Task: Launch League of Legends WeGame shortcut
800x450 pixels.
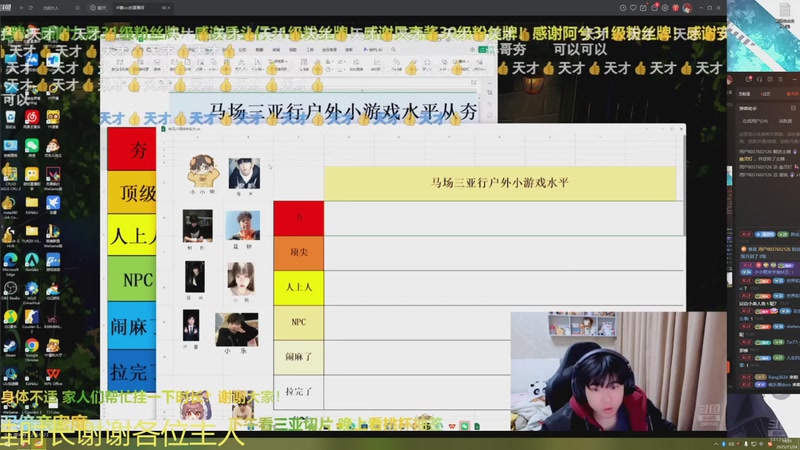Action: click(x=53, y=232)
